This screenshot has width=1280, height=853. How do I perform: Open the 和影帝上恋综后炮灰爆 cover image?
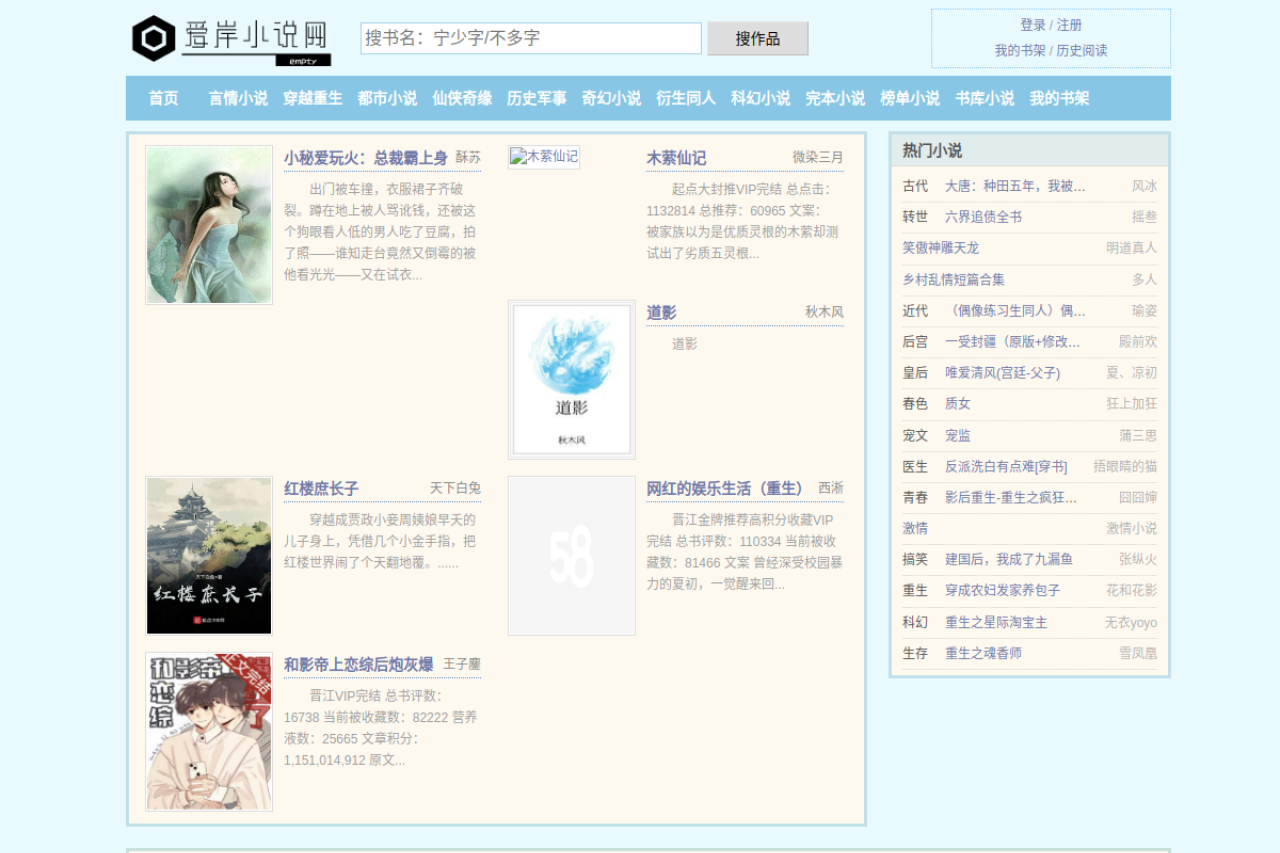click(x=209, y=731)
